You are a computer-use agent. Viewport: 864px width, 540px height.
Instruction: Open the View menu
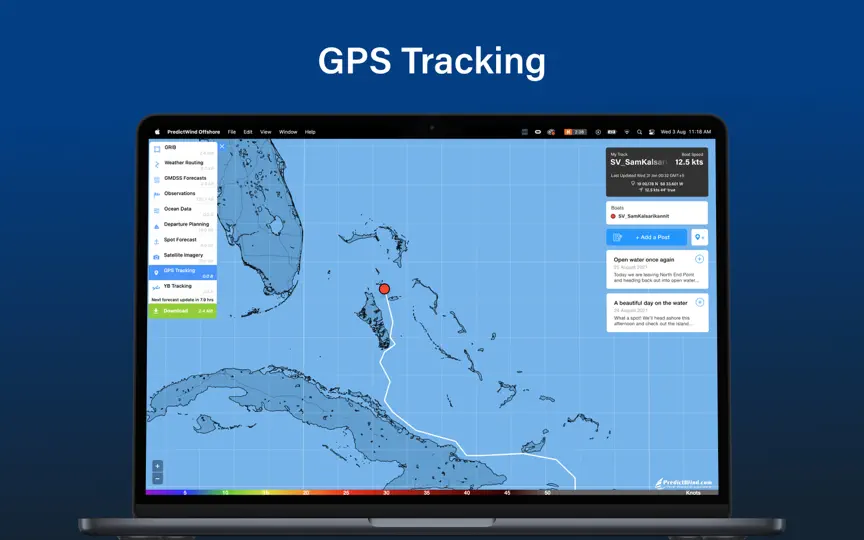[x=266, y=132]
